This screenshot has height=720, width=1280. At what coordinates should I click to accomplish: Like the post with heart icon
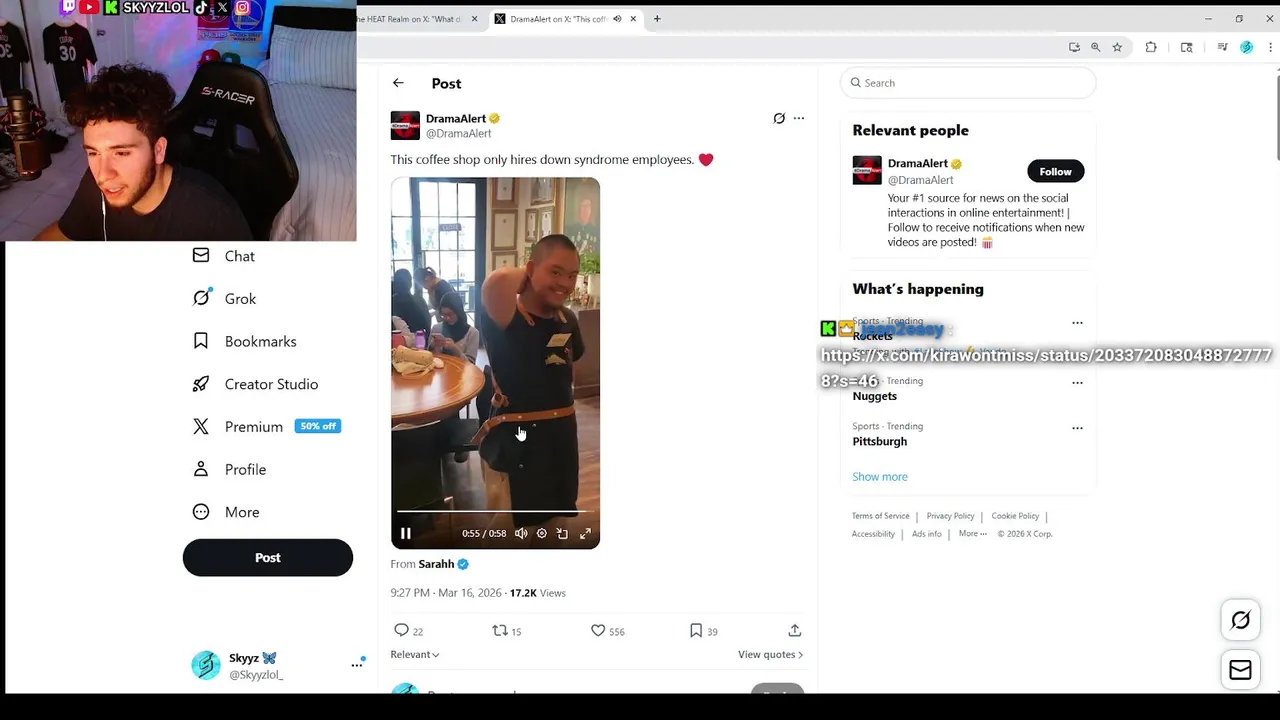(x=598, y=630)
